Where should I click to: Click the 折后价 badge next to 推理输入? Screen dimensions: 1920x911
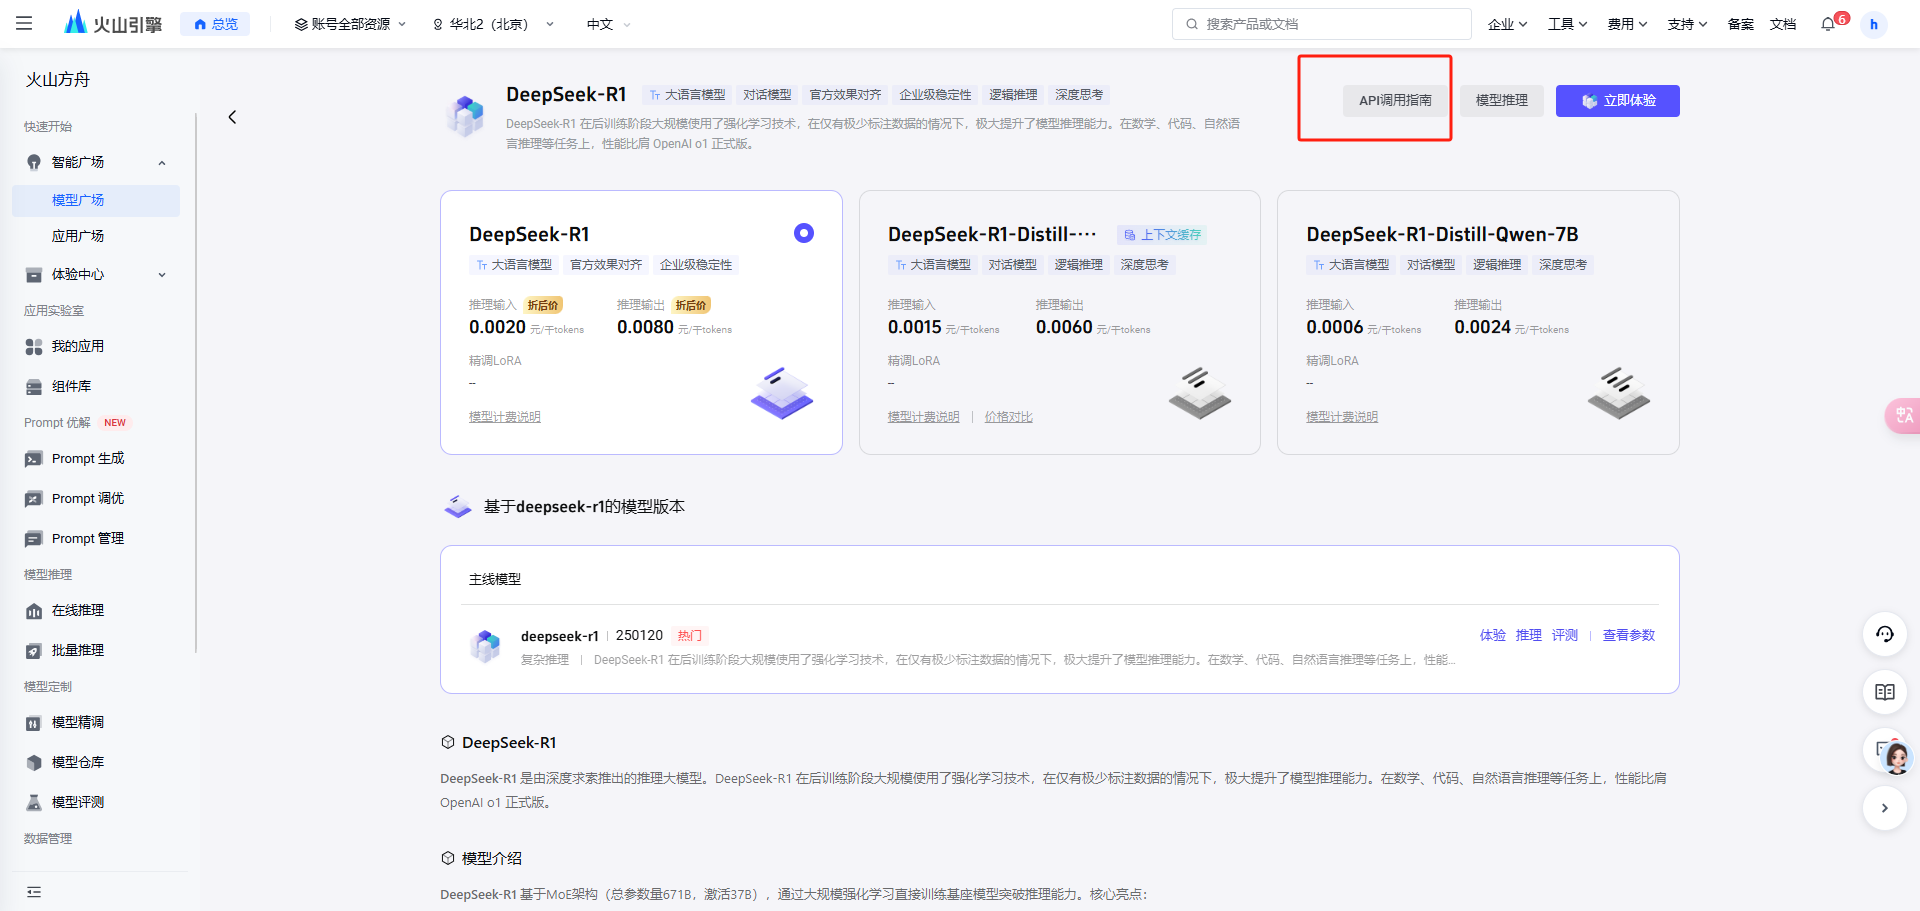pos(543,305)
